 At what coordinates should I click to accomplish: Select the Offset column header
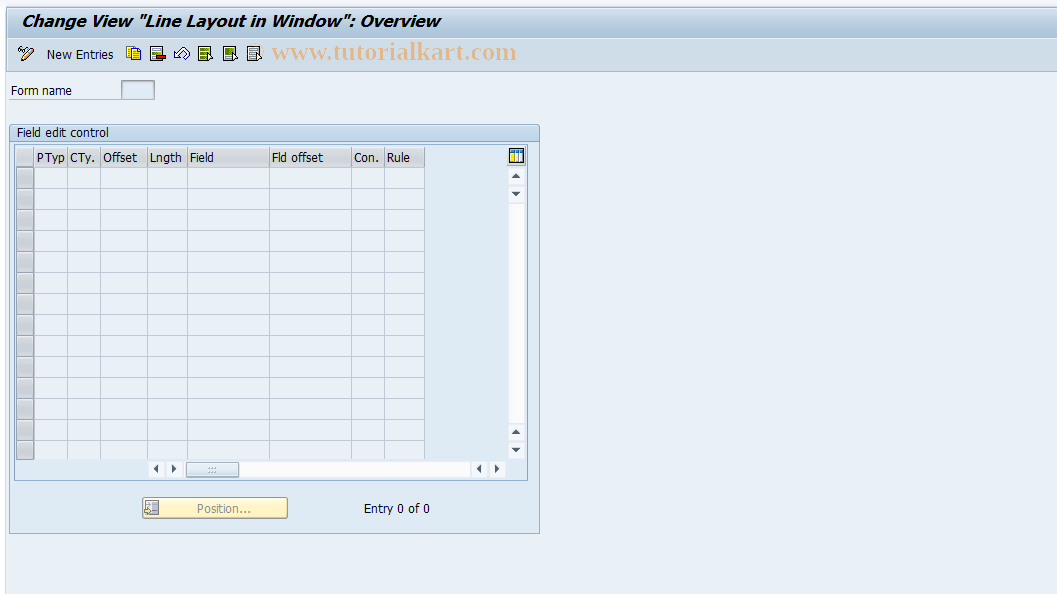[123, 158]
